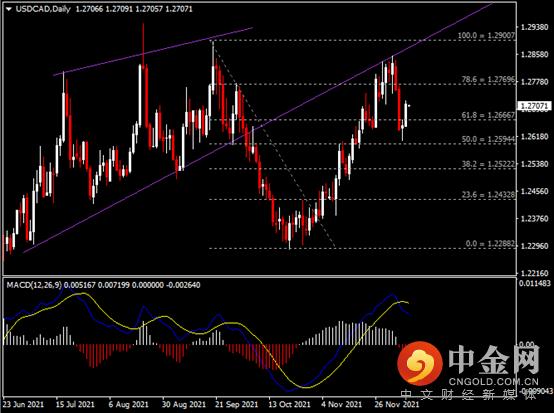This screenshot has height=413, width=554.
Task: Click the 26 Nov 2021 date label
Action: coord(396,404)
